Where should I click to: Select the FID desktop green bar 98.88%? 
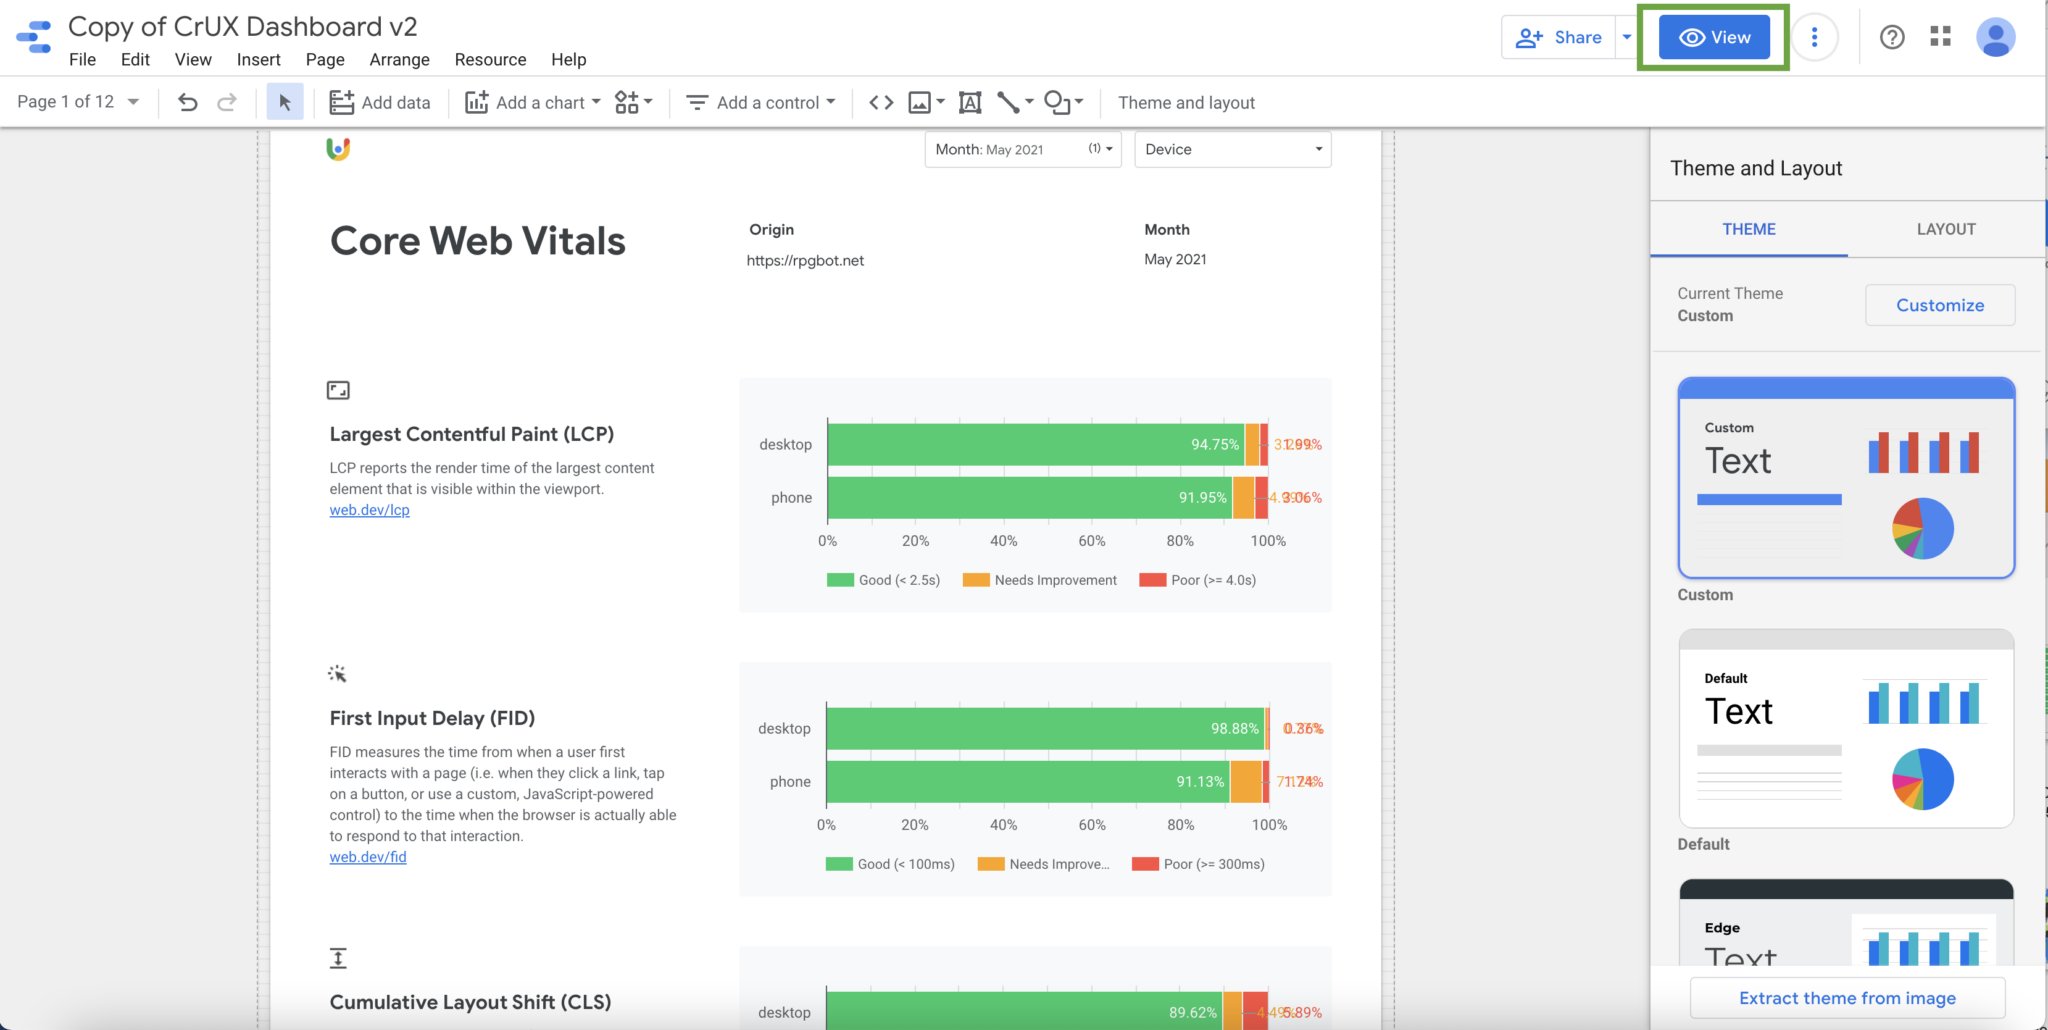pos(1045,728)
